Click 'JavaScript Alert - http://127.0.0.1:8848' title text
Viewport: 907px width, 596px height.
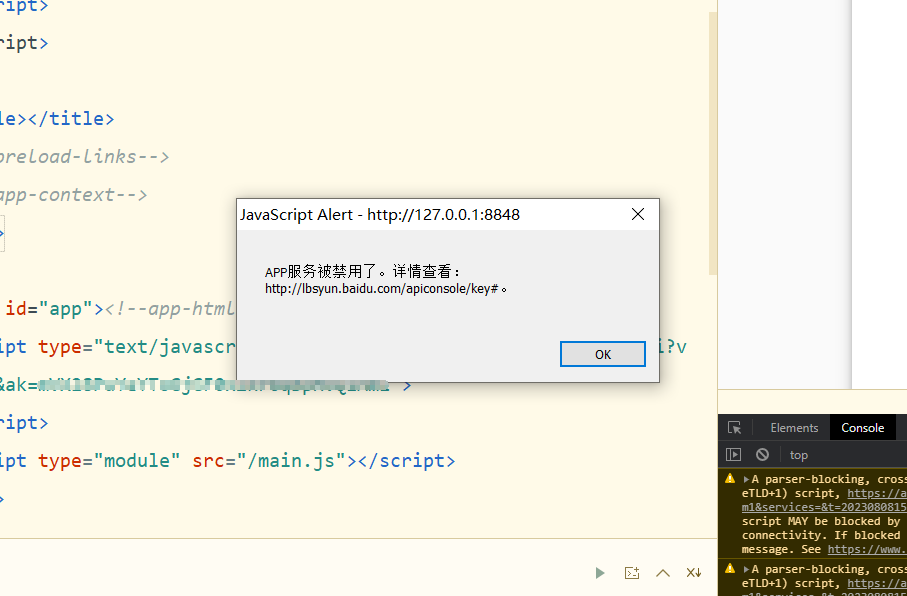tap(380, 215)
